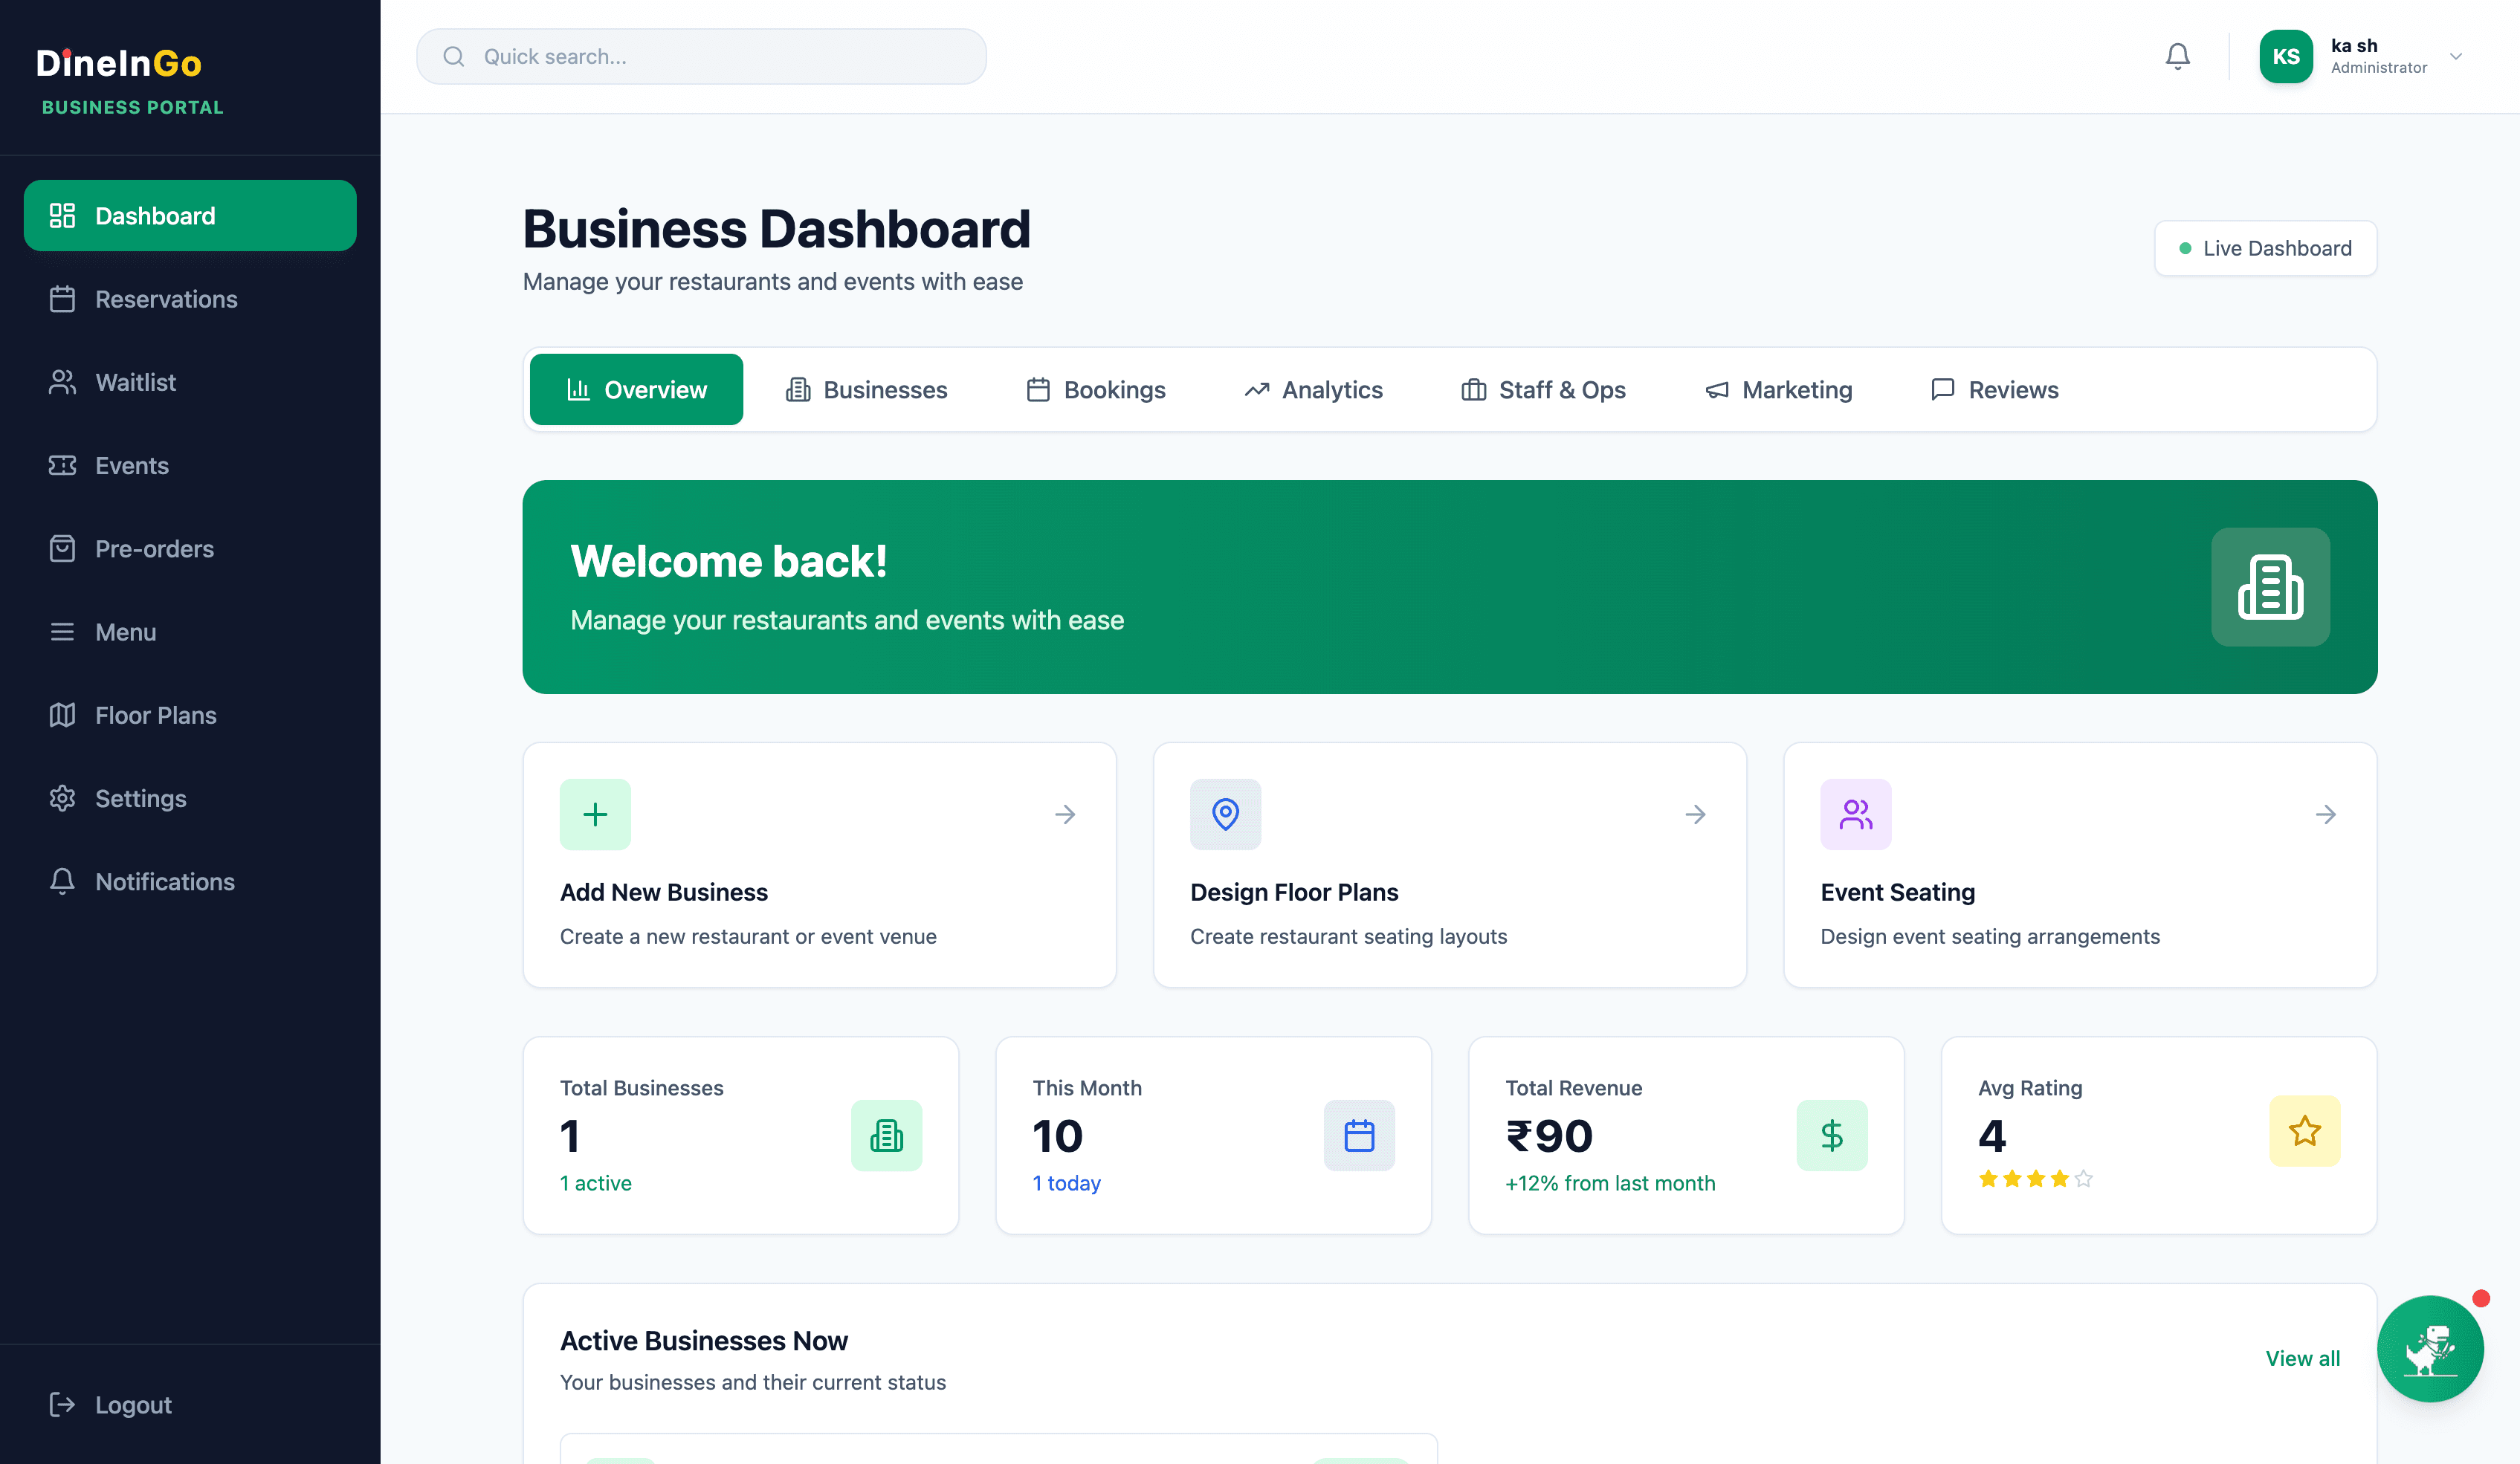Click the purple Event Seating people icon
This screenshot has height=1464, width=2520.
pos(1855,814)
